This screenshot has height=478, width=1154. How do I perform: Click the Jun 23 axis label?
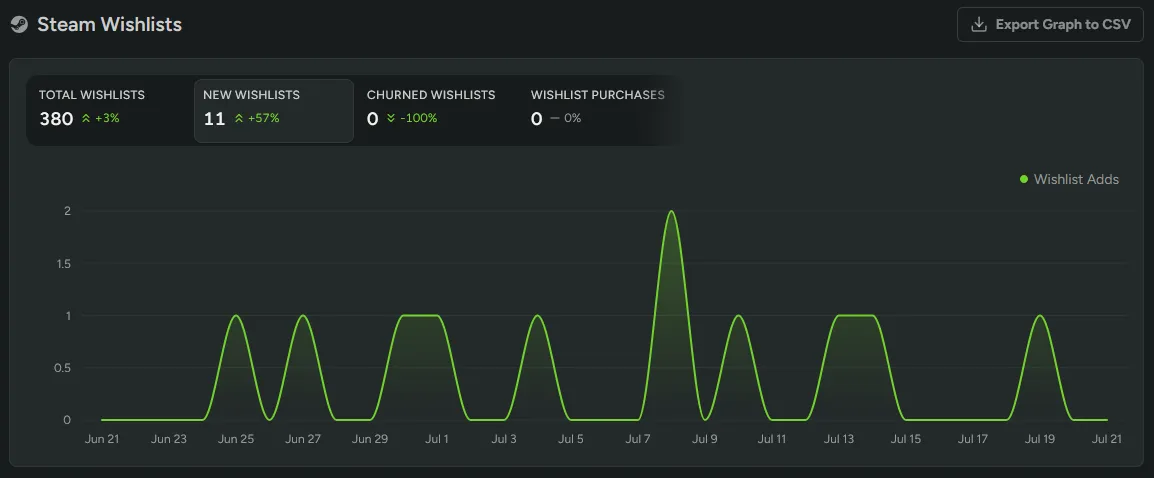click(169, 439)
